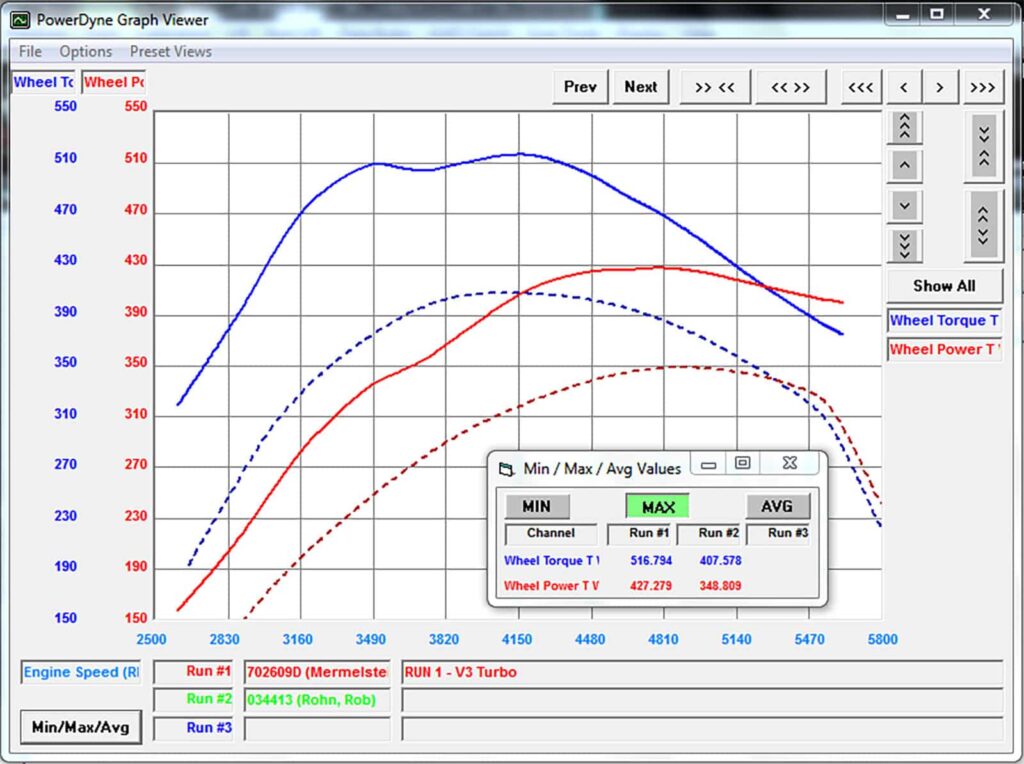Click the empty Run #3 description field
The width and height of the screenshot is (1024, 764).
pyautogui.click(x=702, y=728)
